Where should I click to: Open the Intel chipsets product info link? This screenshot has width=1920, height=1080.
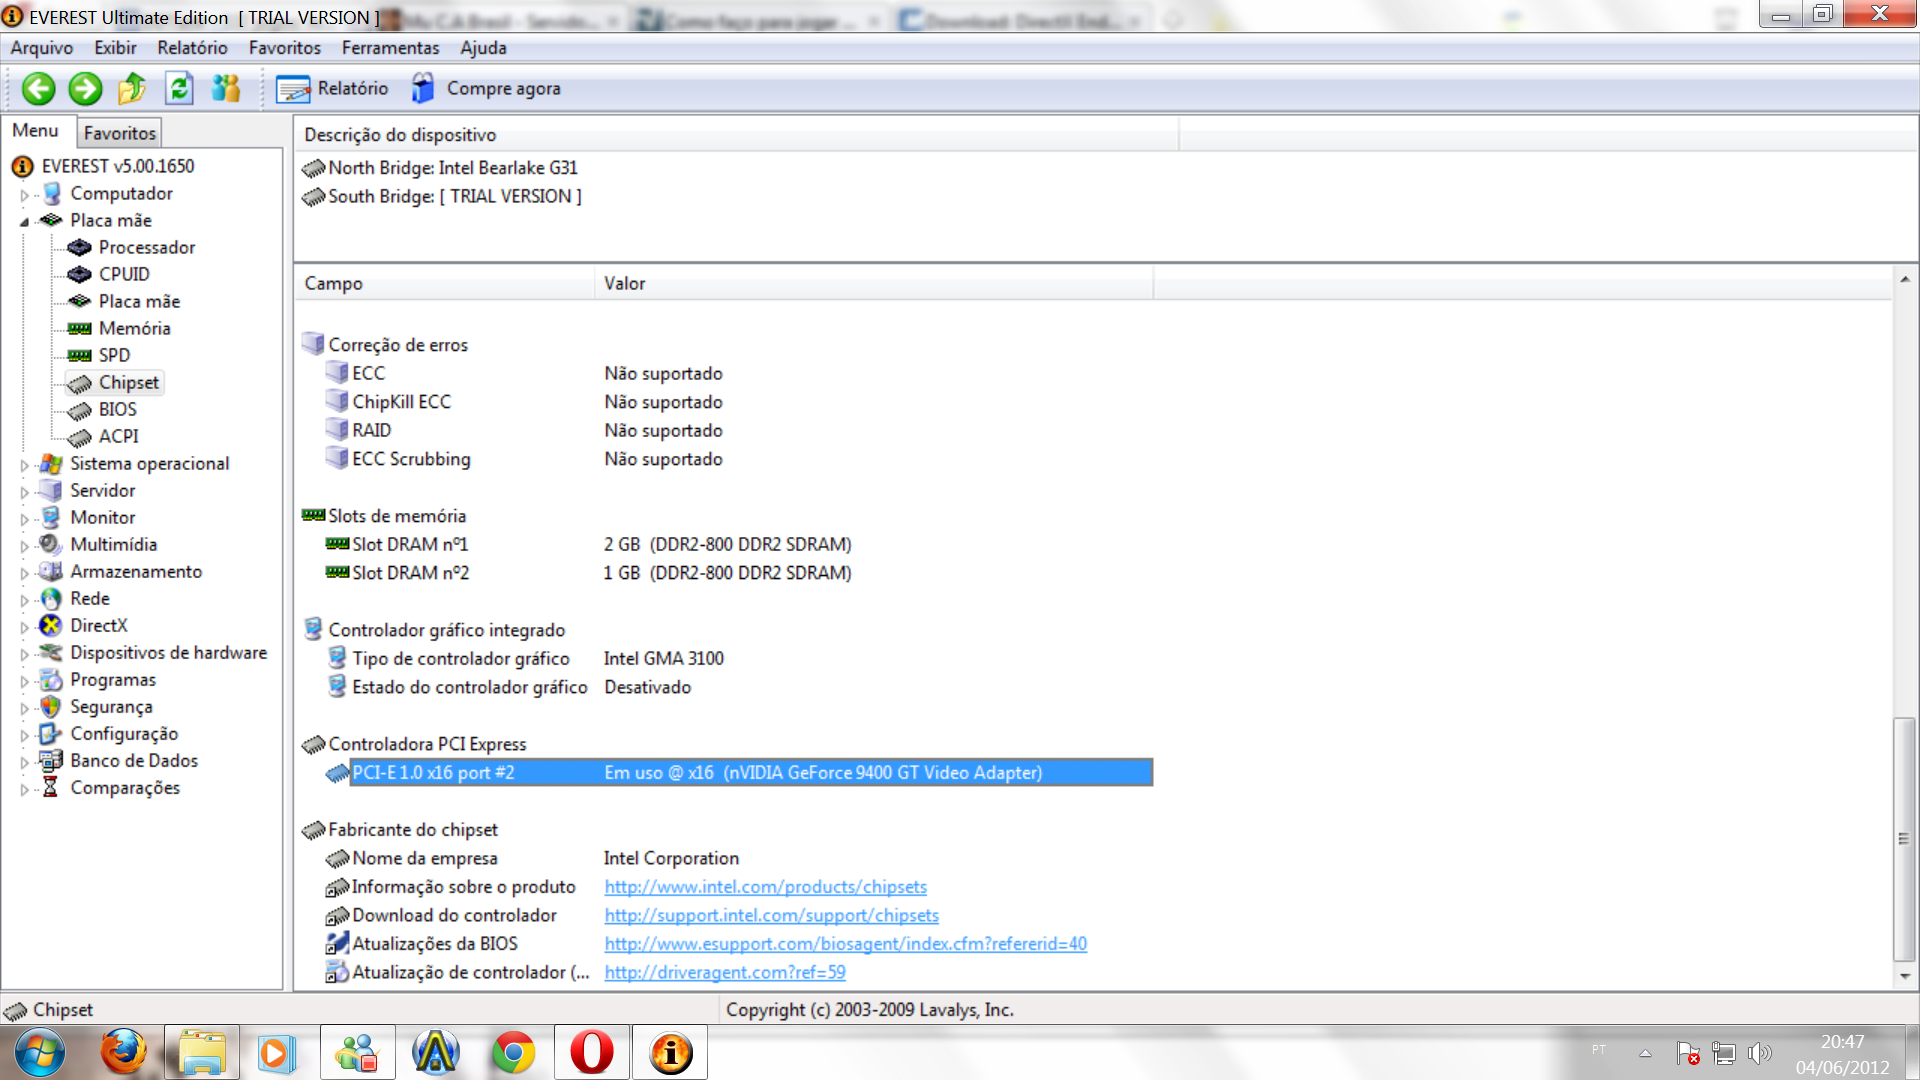[x=765, y=887]
